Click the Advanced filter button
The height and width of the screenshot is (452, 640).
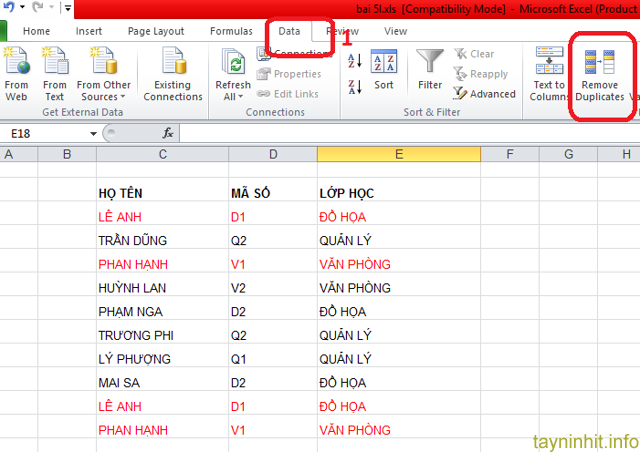click(485, 94)
